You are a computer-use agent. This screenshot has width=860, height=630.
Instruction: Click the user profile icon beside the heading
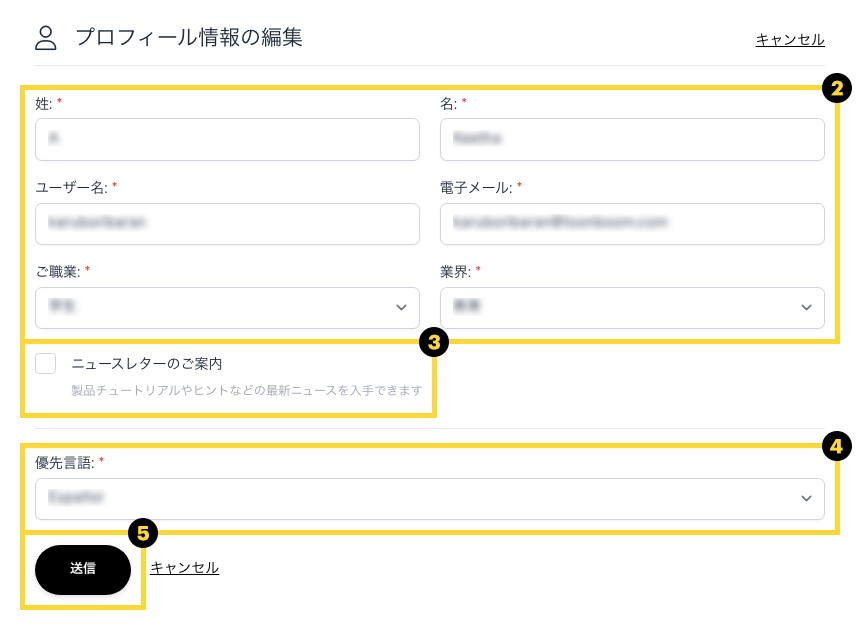46,38
